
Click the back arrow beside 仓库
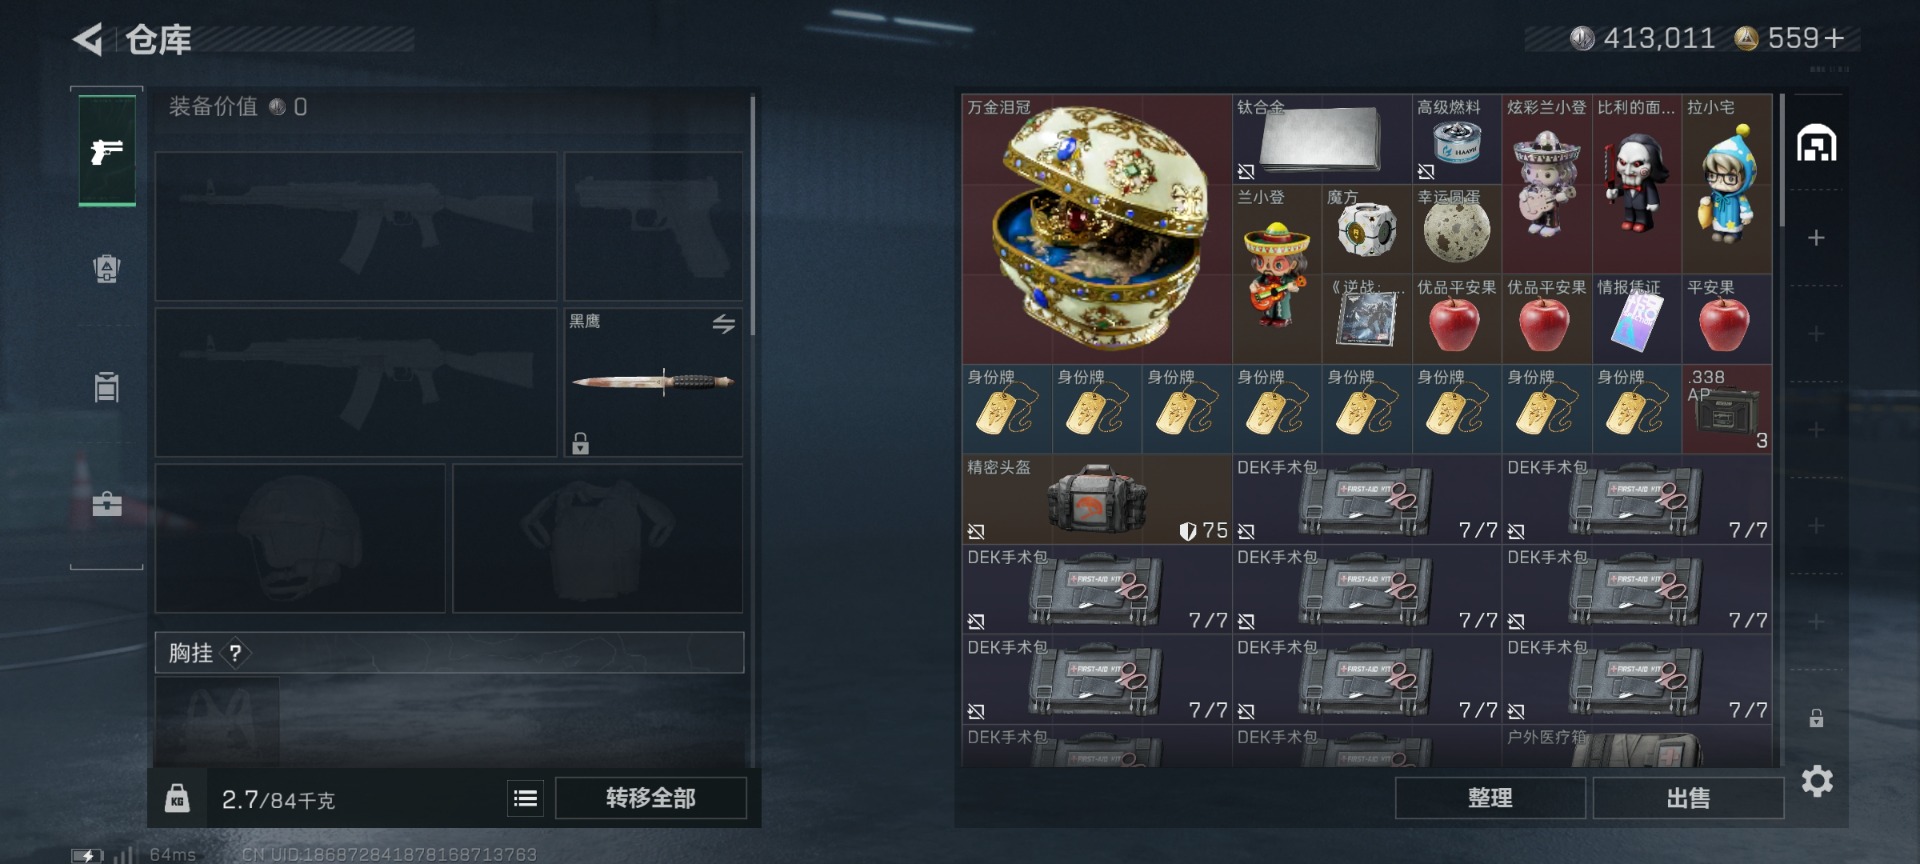(88, 40)
